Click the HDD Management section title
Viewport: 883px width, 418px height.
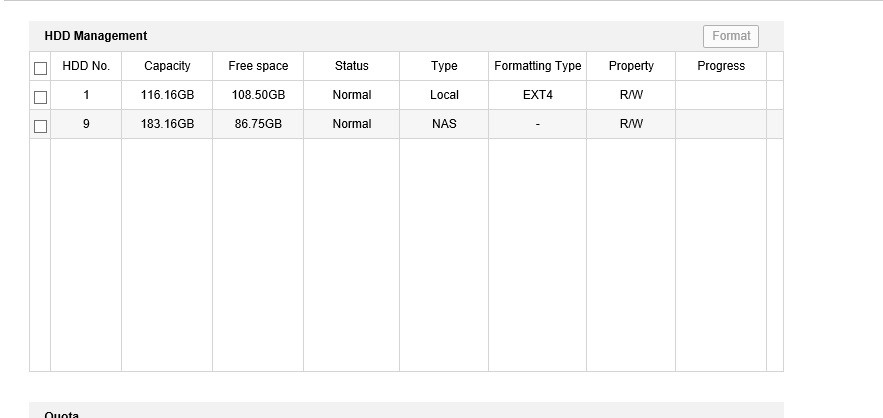point(96,36)
